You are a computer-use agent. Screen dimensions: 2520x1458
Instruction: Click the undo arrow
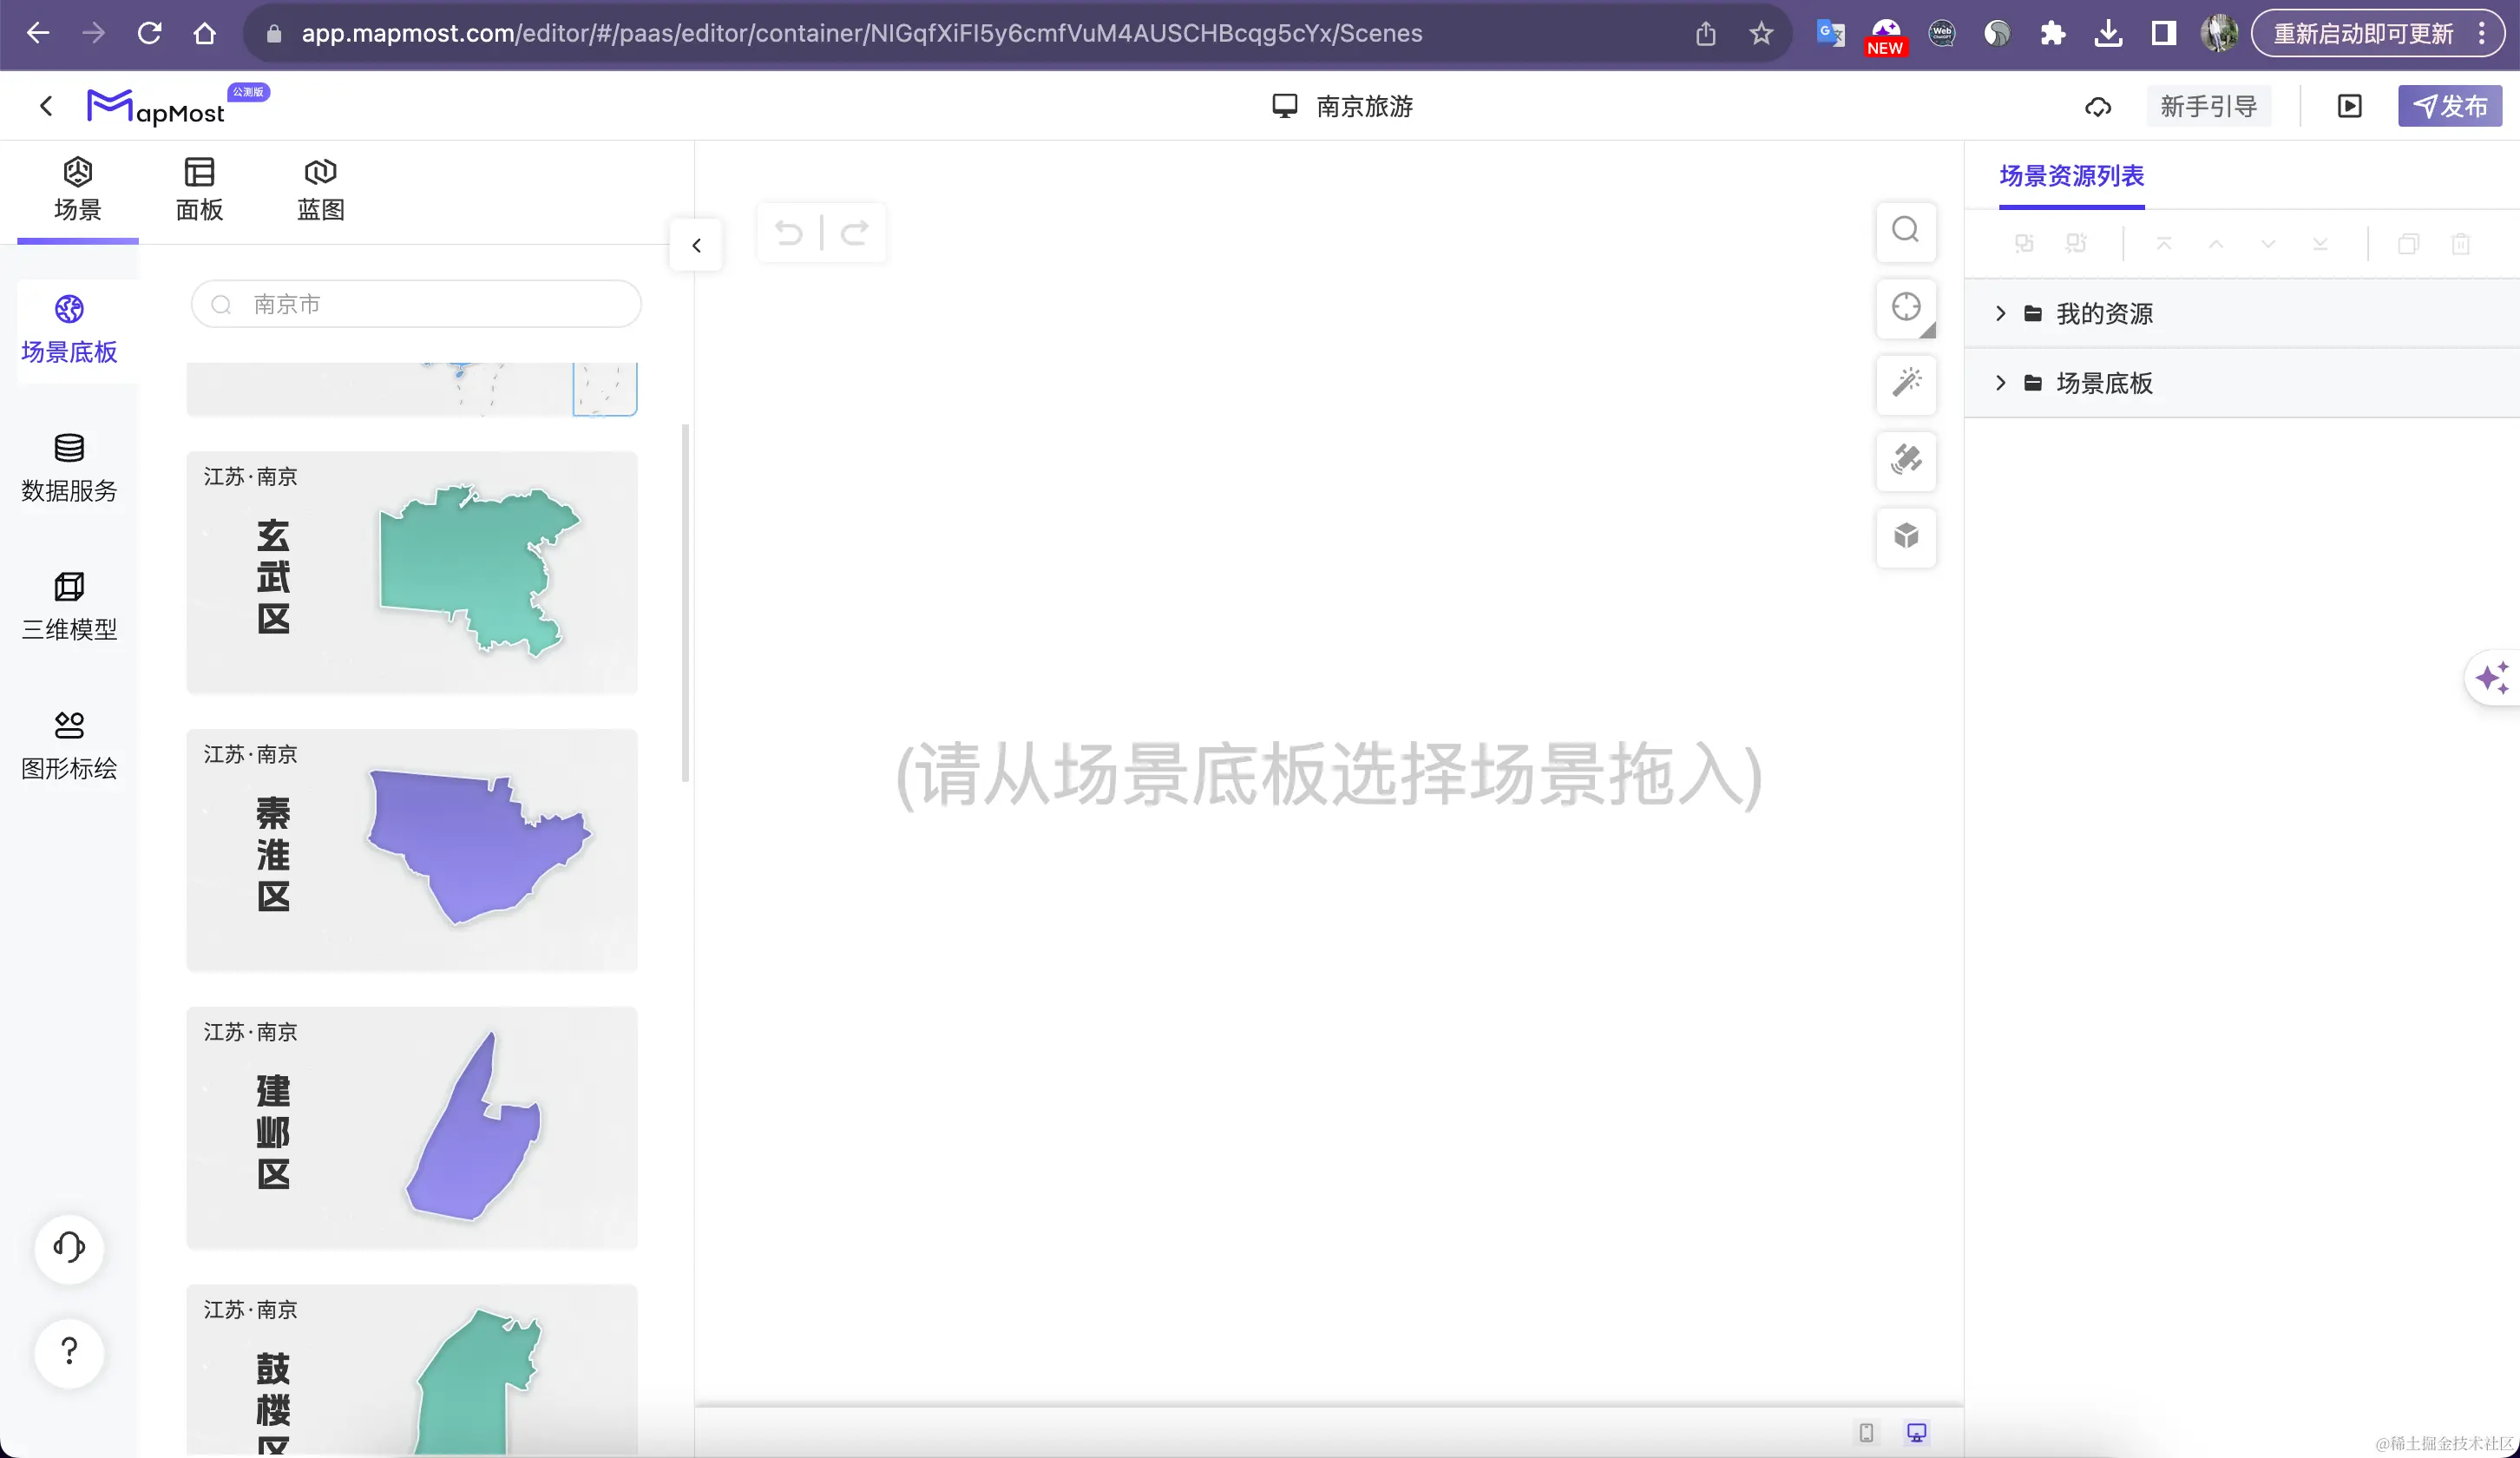coord(789,234)
